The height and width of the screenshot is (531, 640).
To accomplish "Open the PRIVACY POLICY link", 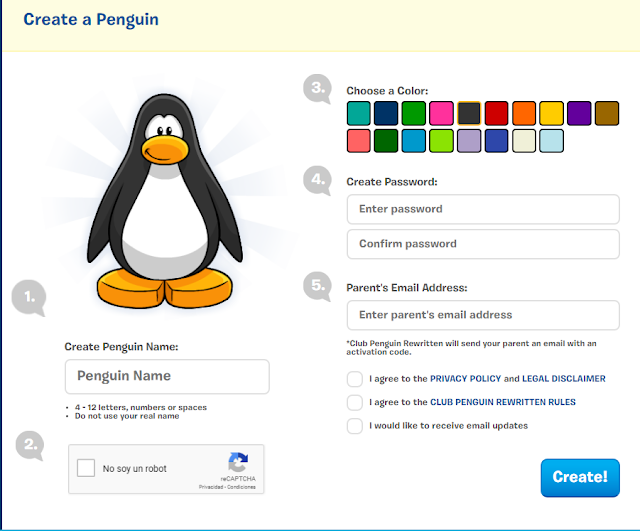I will (465, 379).
